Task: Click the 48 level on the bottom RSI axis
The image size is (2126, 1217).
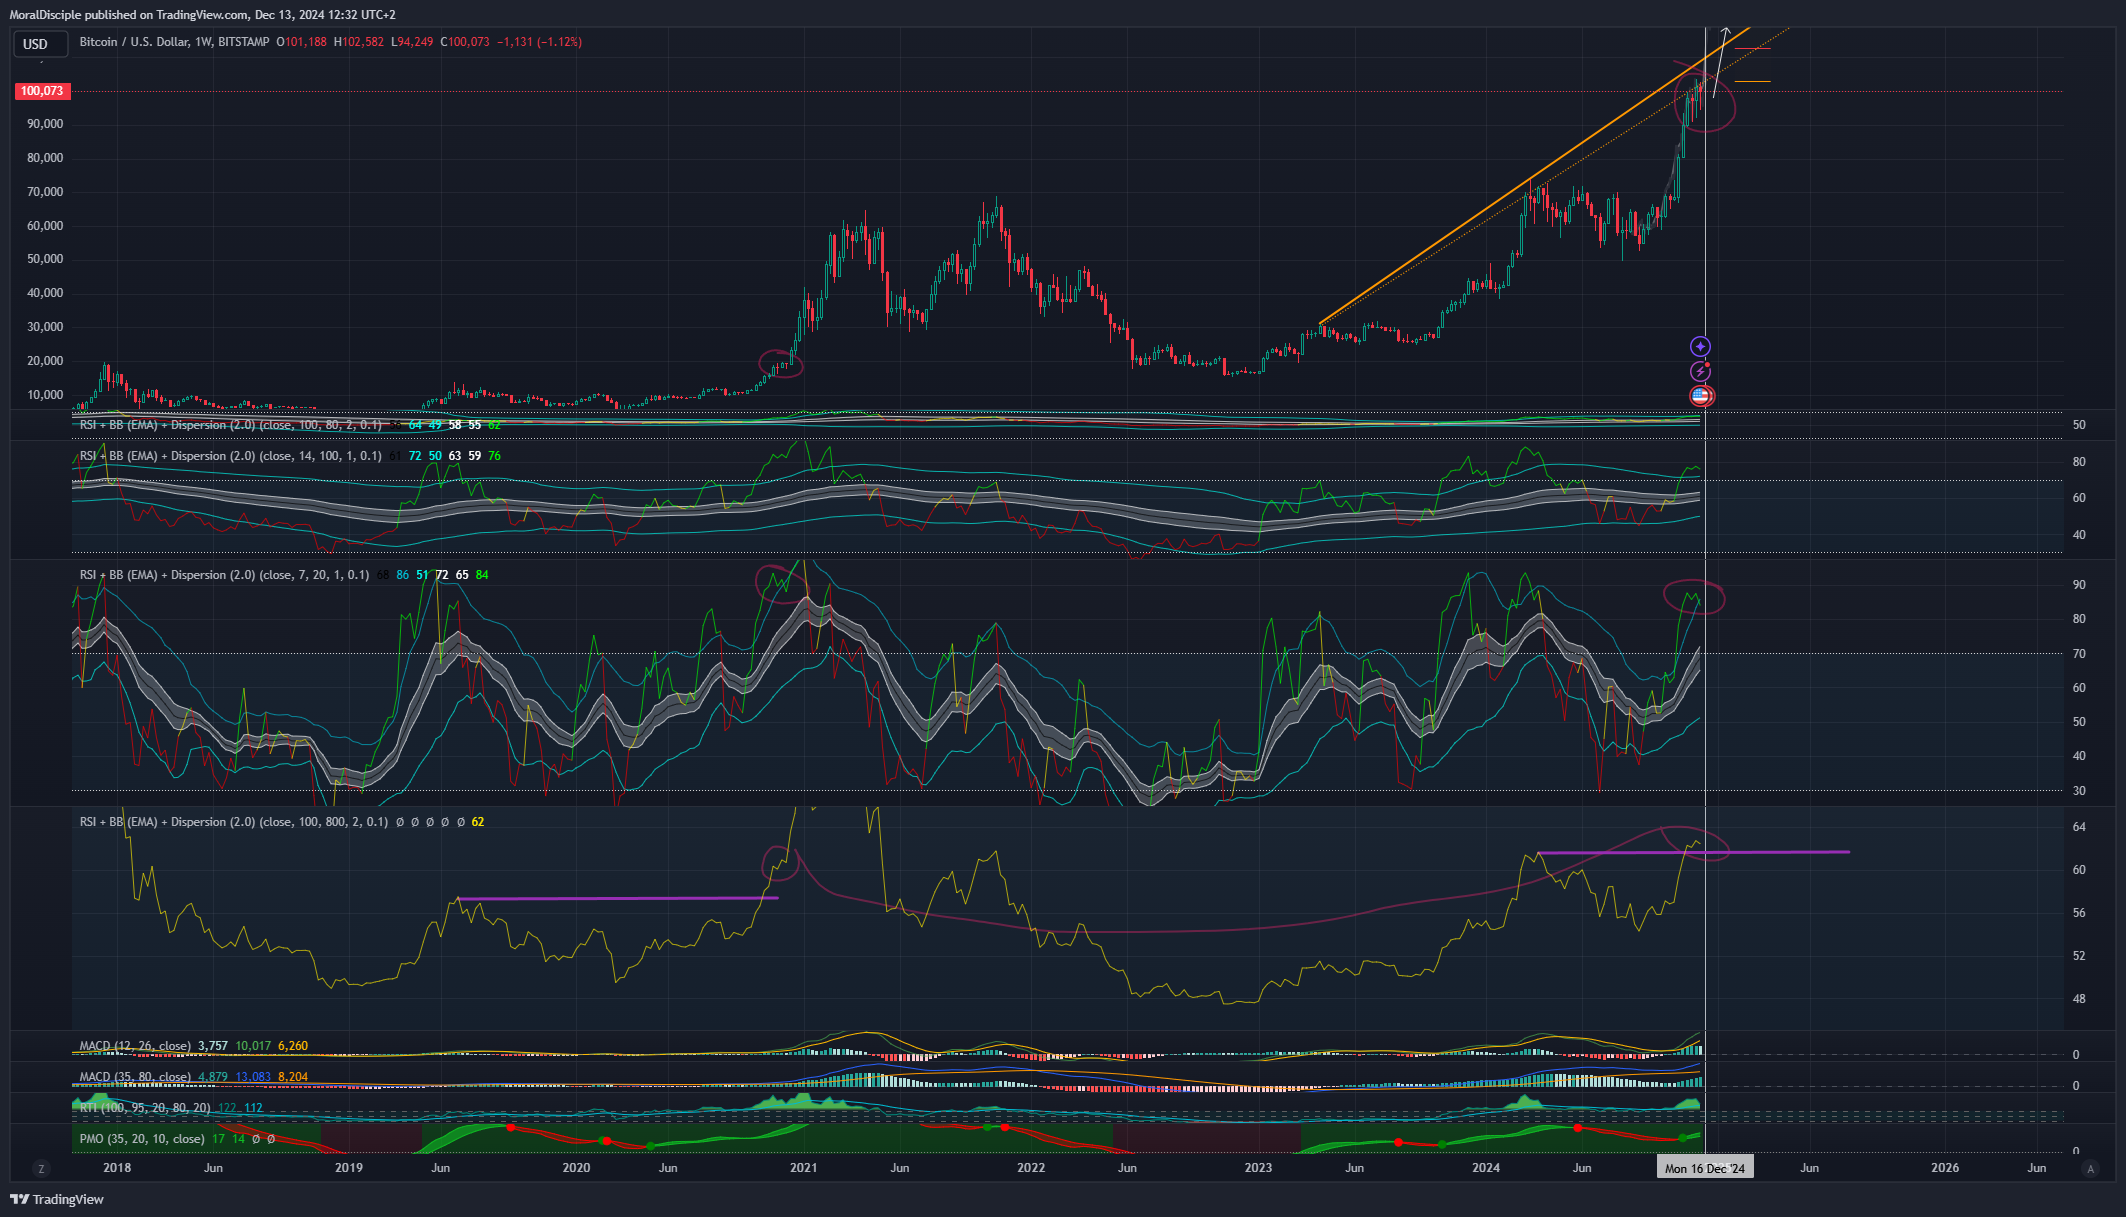Action: coord(2079,999)
